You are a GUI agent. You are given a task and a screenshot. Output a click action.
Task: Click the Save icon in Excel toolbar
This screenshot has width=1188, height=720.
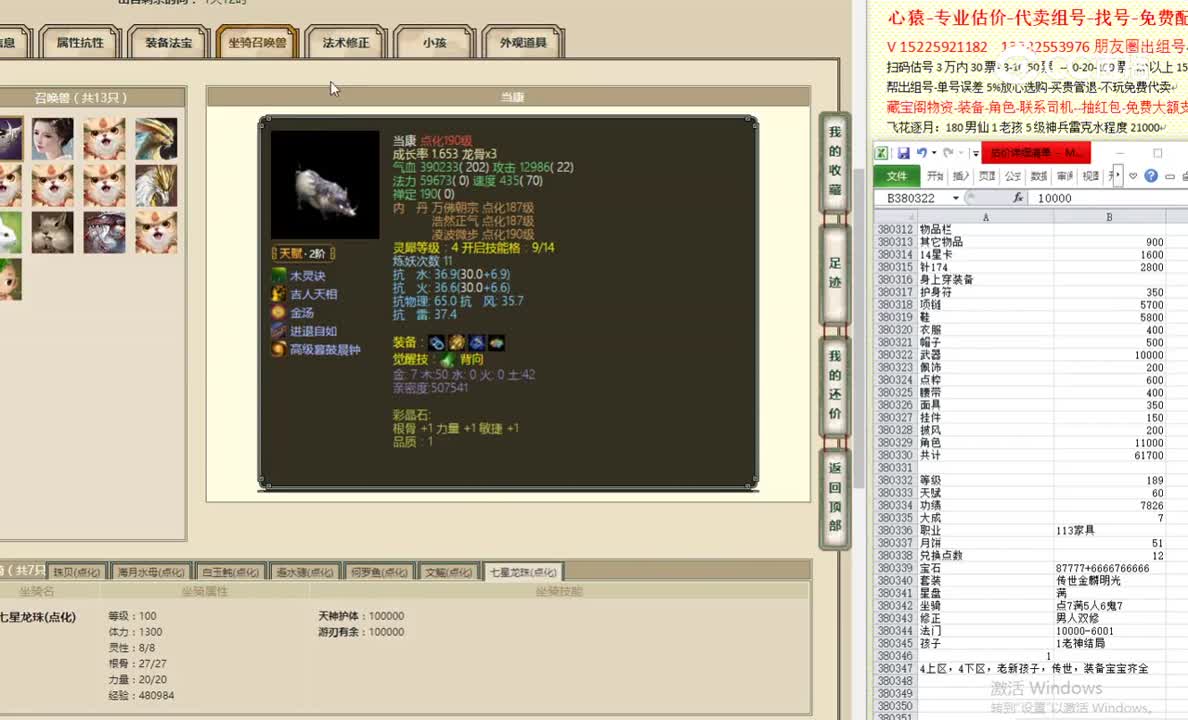[x=903, y=153]
